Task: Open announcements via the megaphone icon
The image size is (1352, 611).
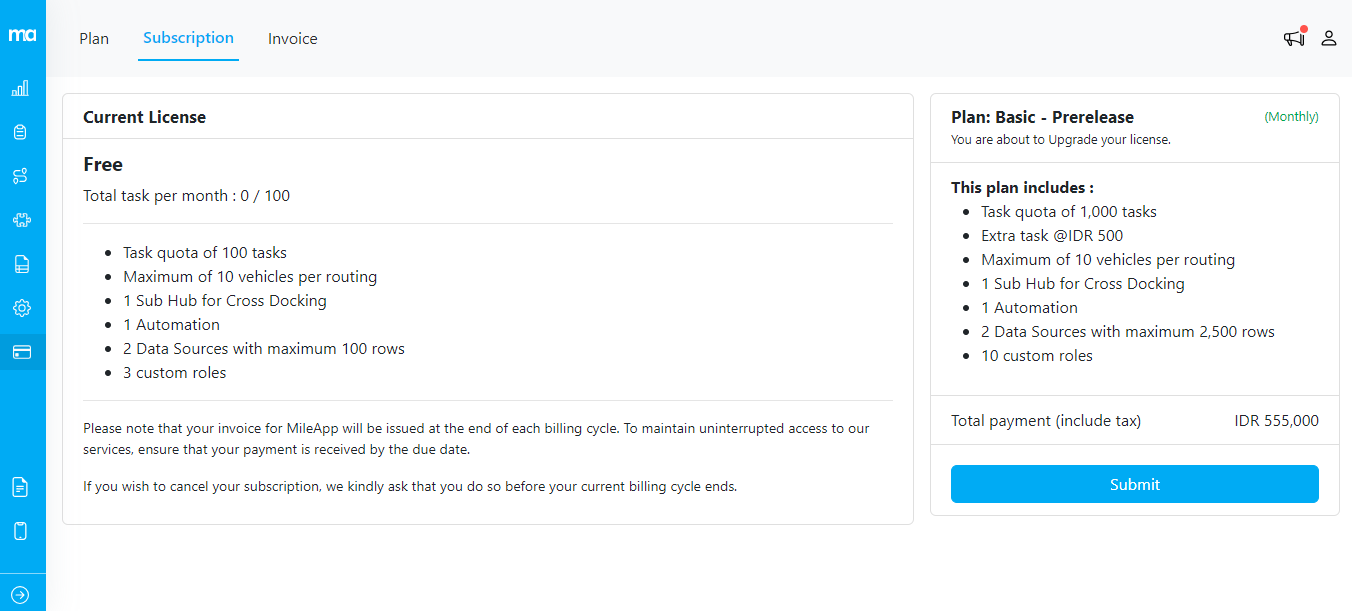Action: (x=1293, y=38)
